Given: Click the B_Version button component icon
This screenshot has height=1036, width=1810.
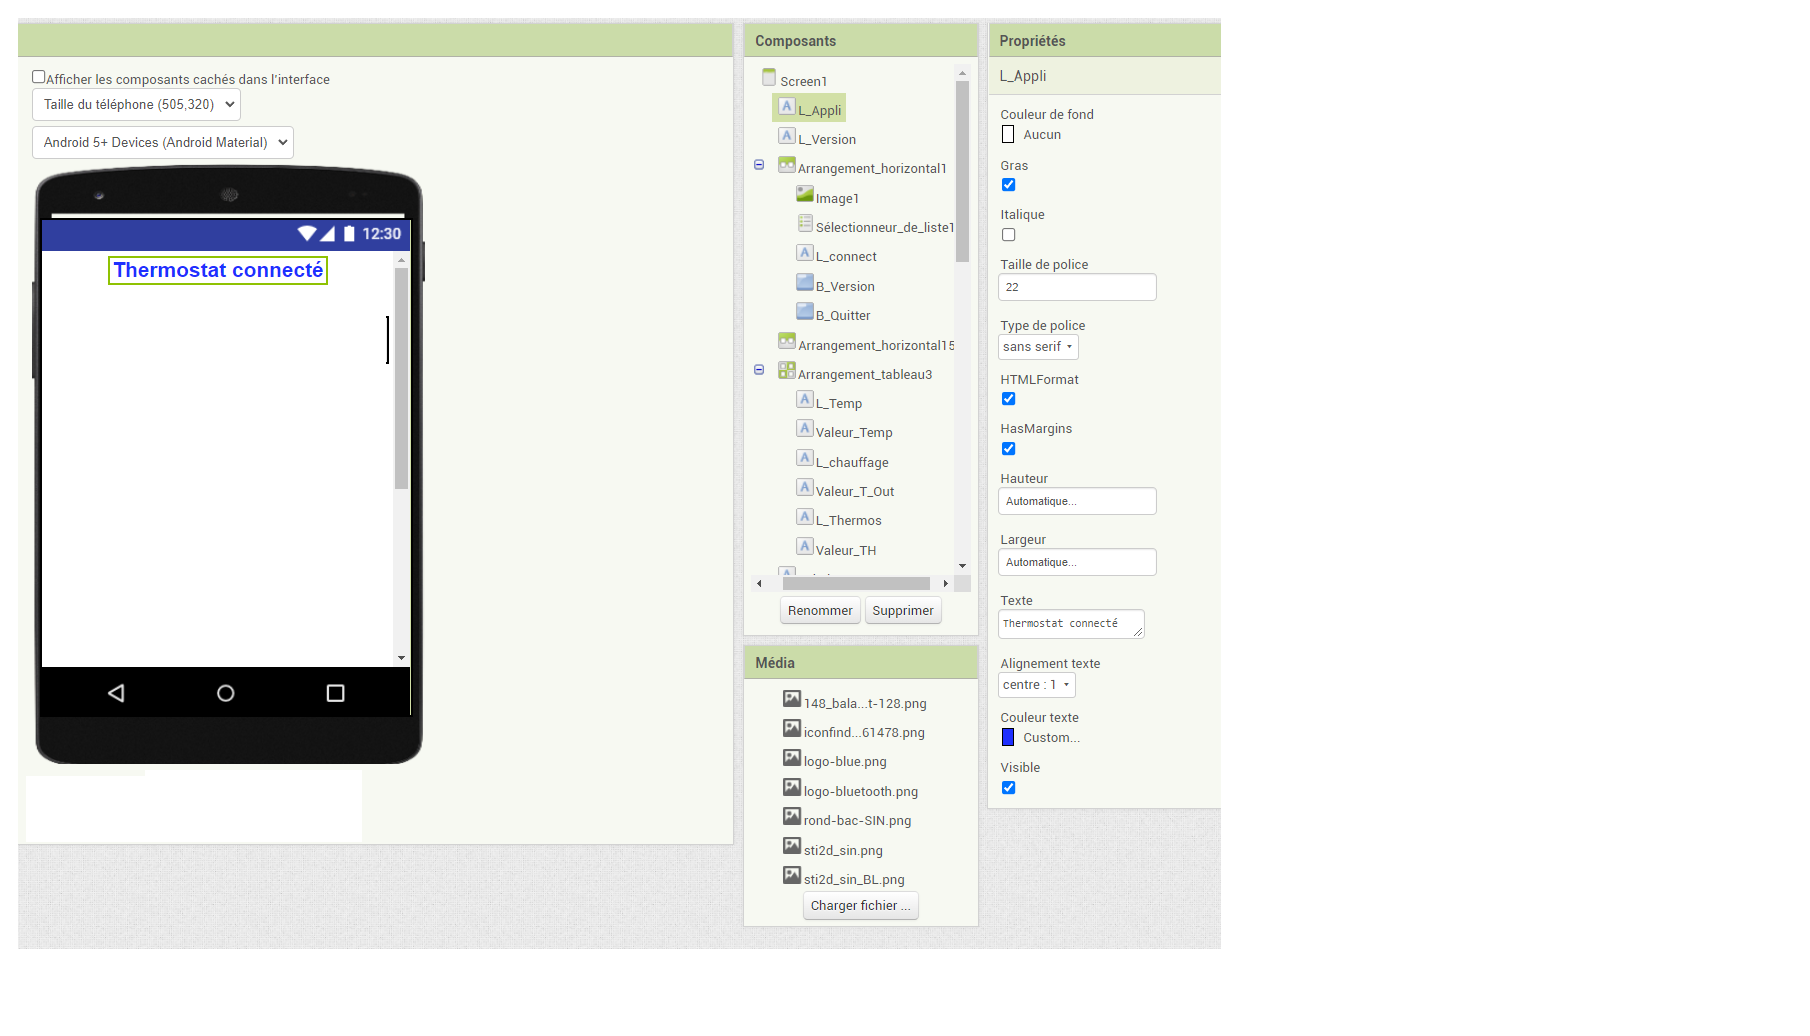Looking at the screenshot, I should 804,282.
